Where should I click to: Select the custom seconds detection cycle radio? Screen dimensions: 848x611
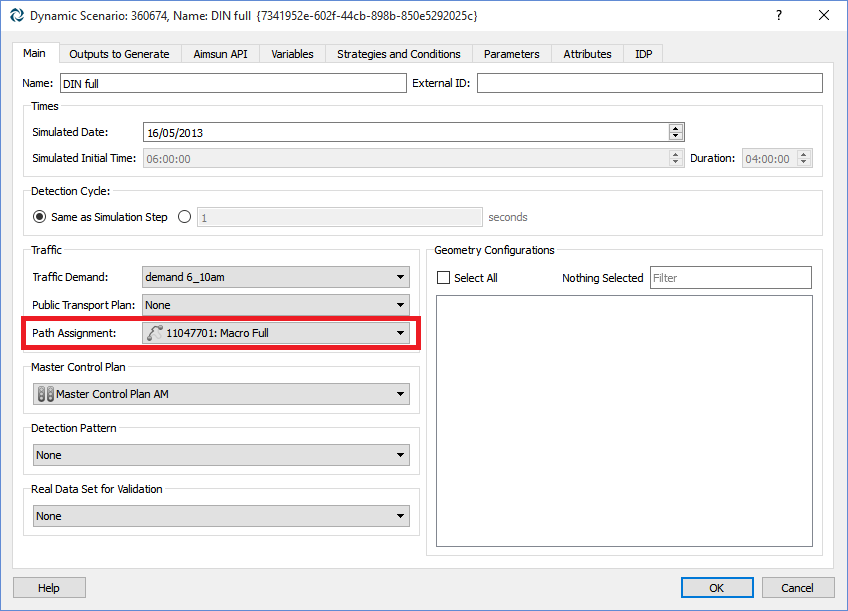coord(184,217)
